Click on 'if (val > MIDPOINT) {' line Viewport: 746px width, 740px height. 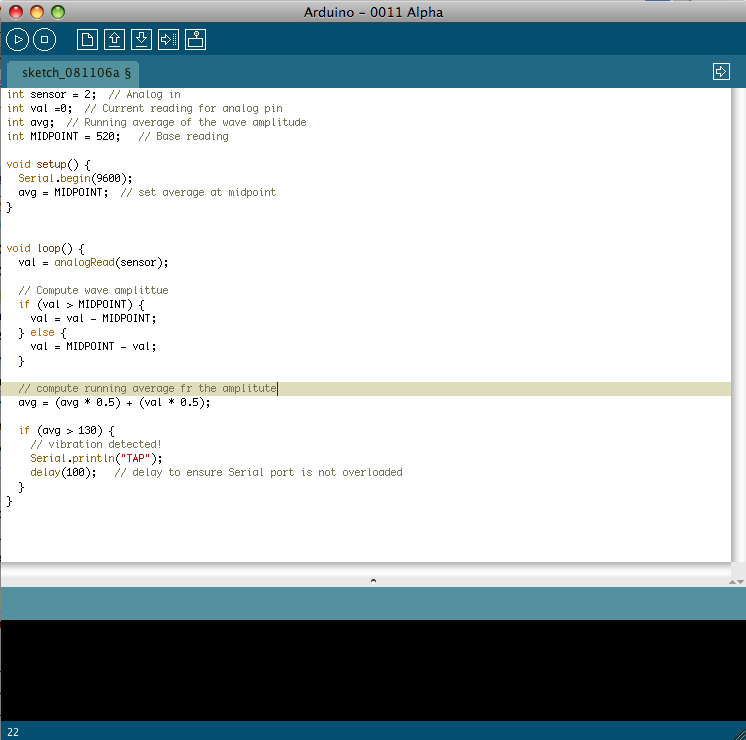[81, 305]
